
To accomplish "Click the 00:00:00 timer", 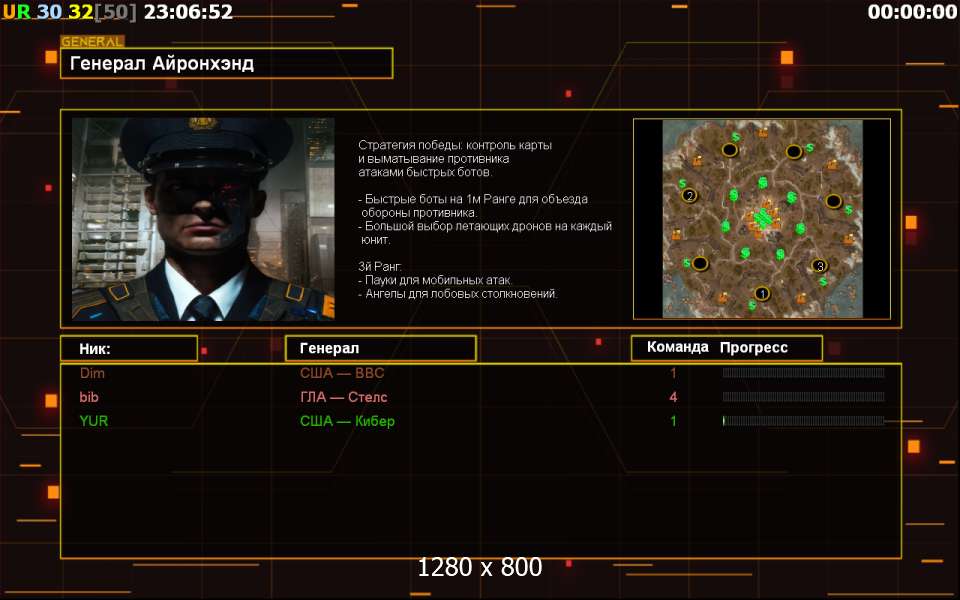I will click(912, 12).
